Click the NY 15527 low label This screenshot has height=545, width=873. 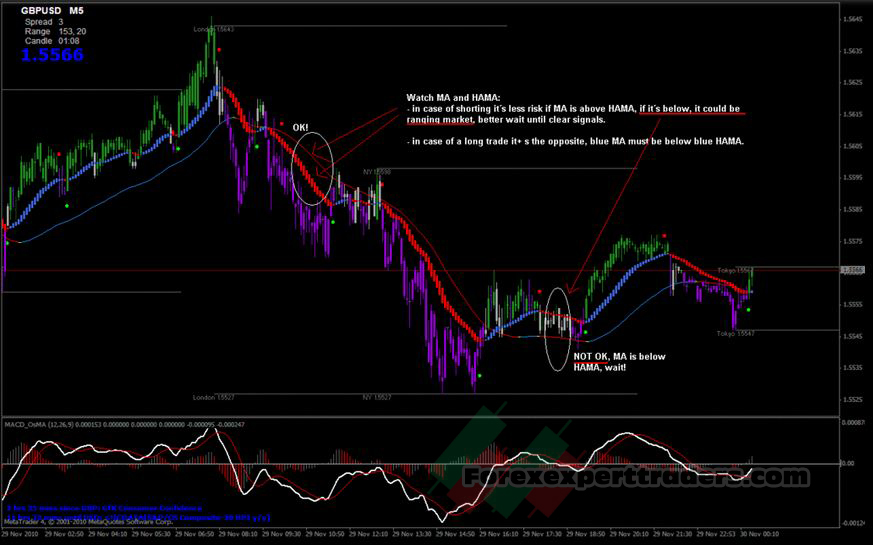[x=376, y=397]
